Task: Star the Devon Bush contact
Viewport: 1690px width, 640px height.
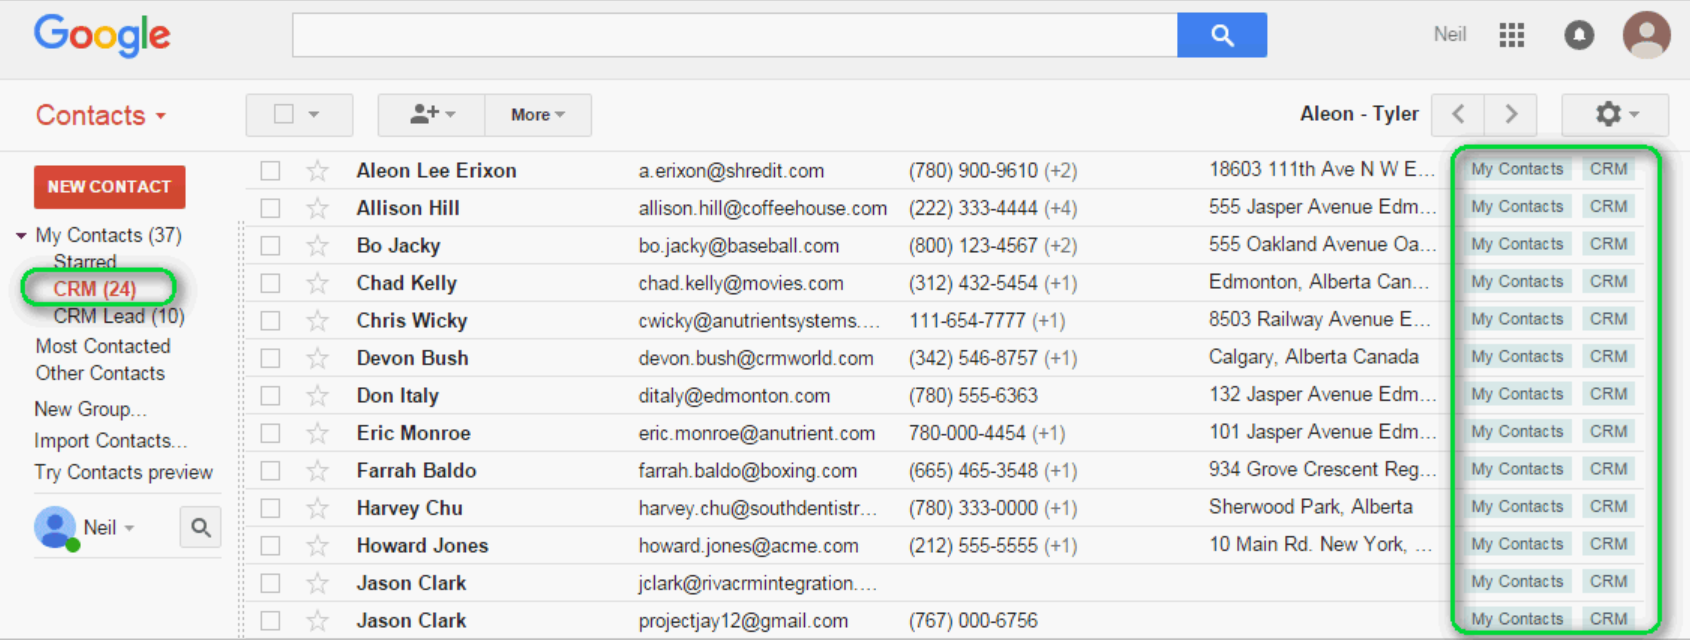Action: pyautogui.click(x=318, y=358)
